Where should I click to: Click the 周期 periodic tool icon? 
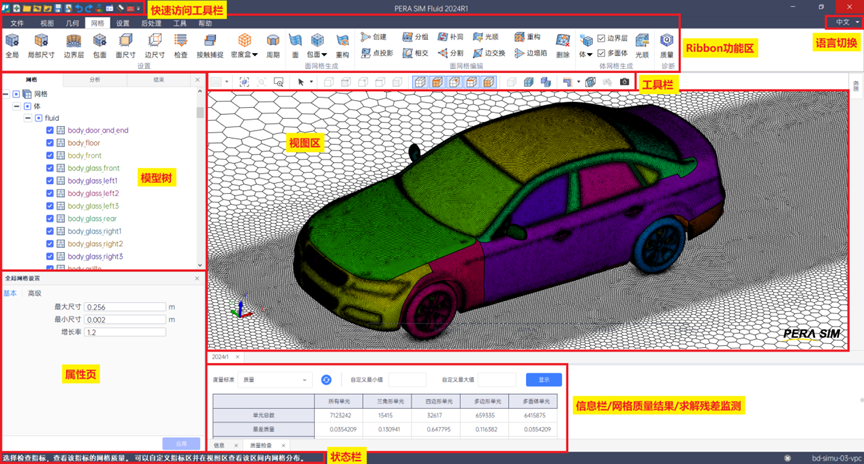[x=272, y=41]
